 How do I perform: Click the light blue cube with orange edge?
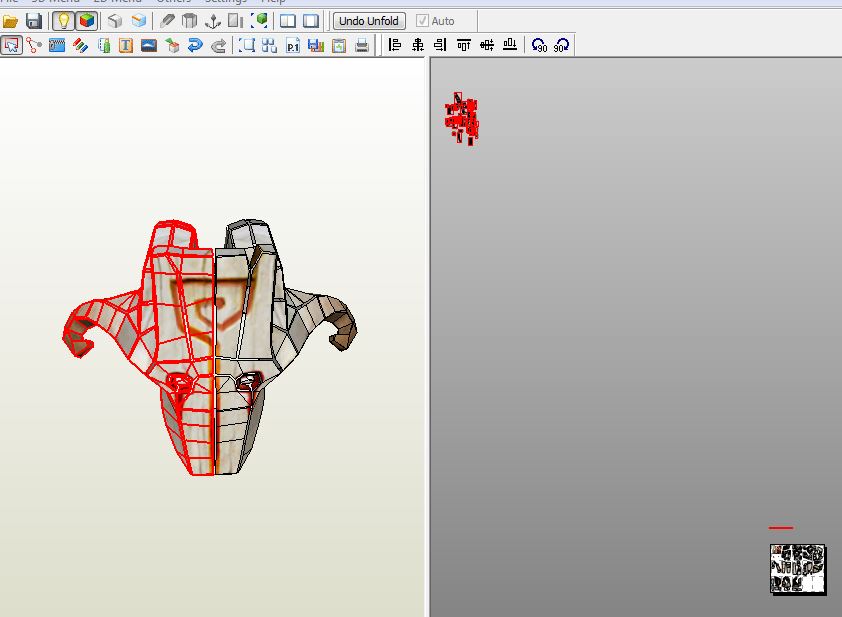click(x=139, y=21)
